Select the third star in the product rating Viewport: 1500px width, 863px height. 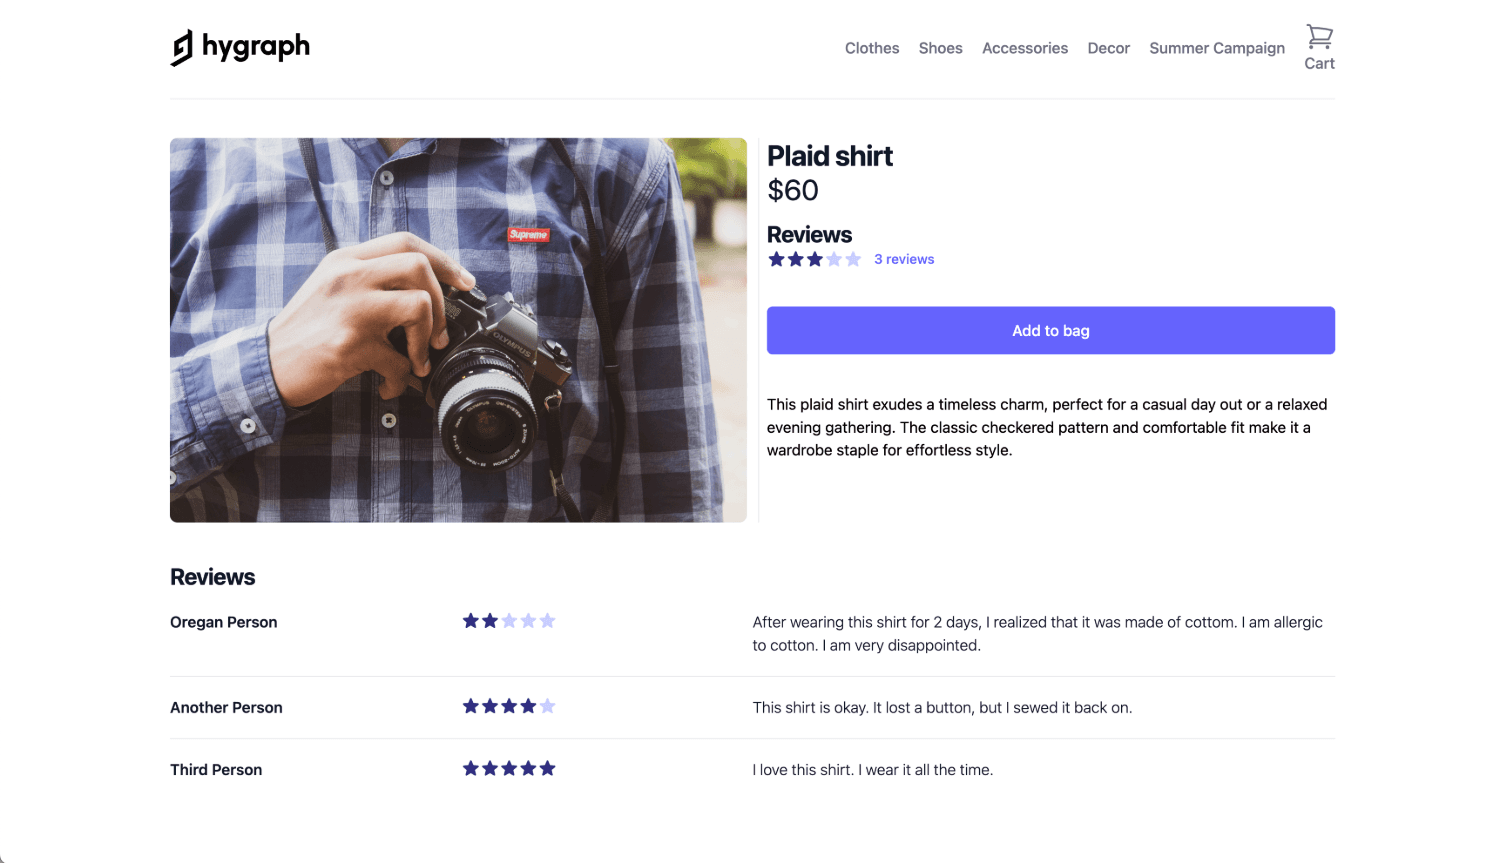click(x=814, y=258)
